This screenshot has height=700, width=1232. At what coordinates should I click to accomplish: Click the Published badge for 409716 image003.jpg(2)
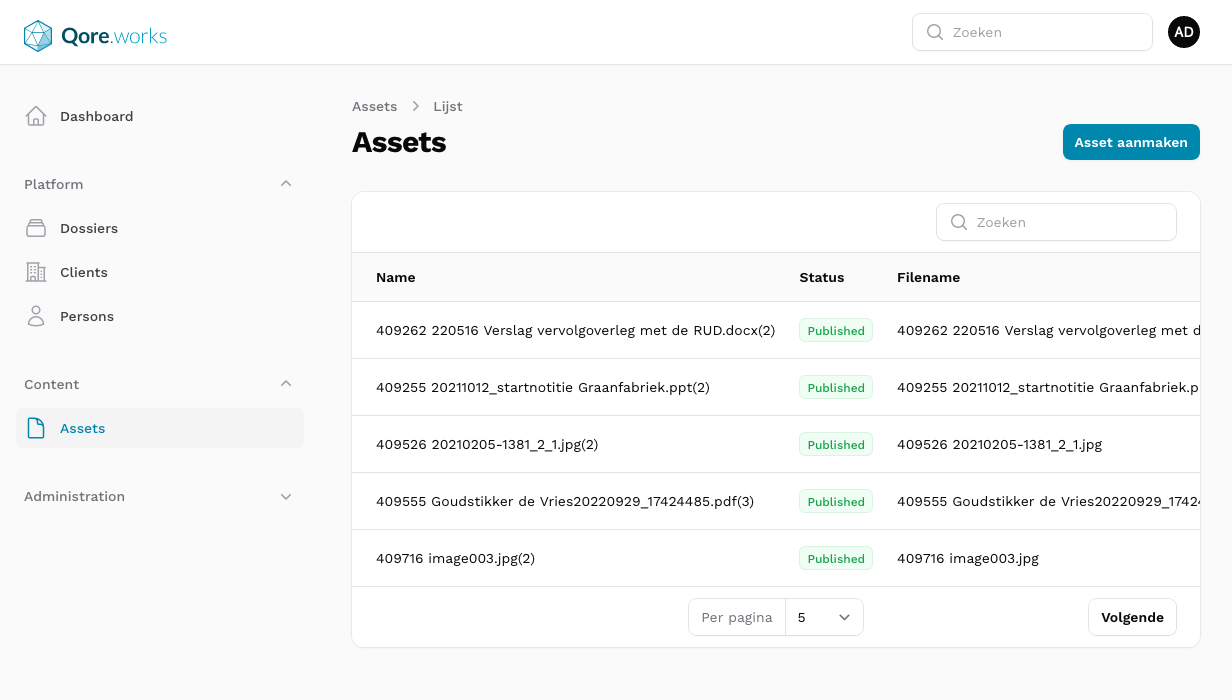pyautogui.click(x=835, y=558)
